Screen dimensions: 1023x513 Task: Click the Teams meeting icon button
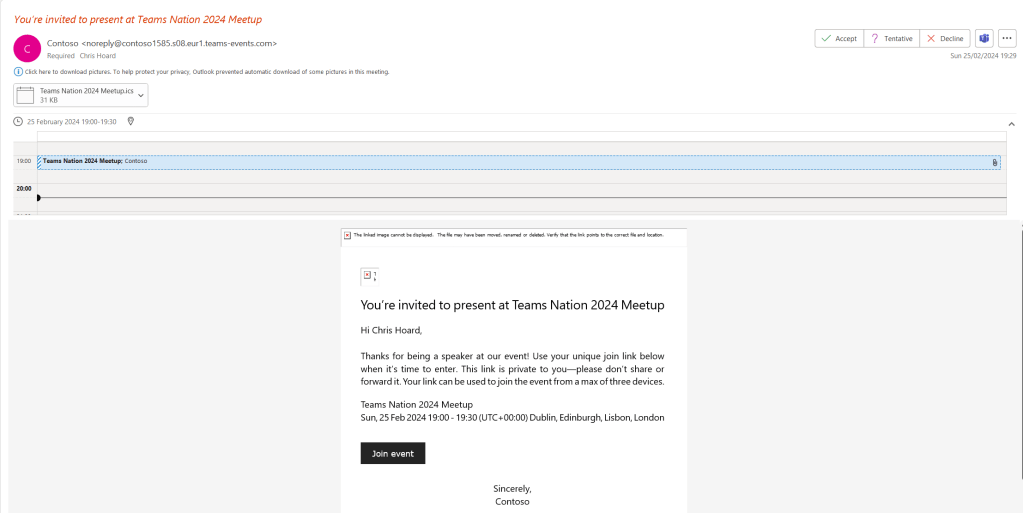[984, 38]
